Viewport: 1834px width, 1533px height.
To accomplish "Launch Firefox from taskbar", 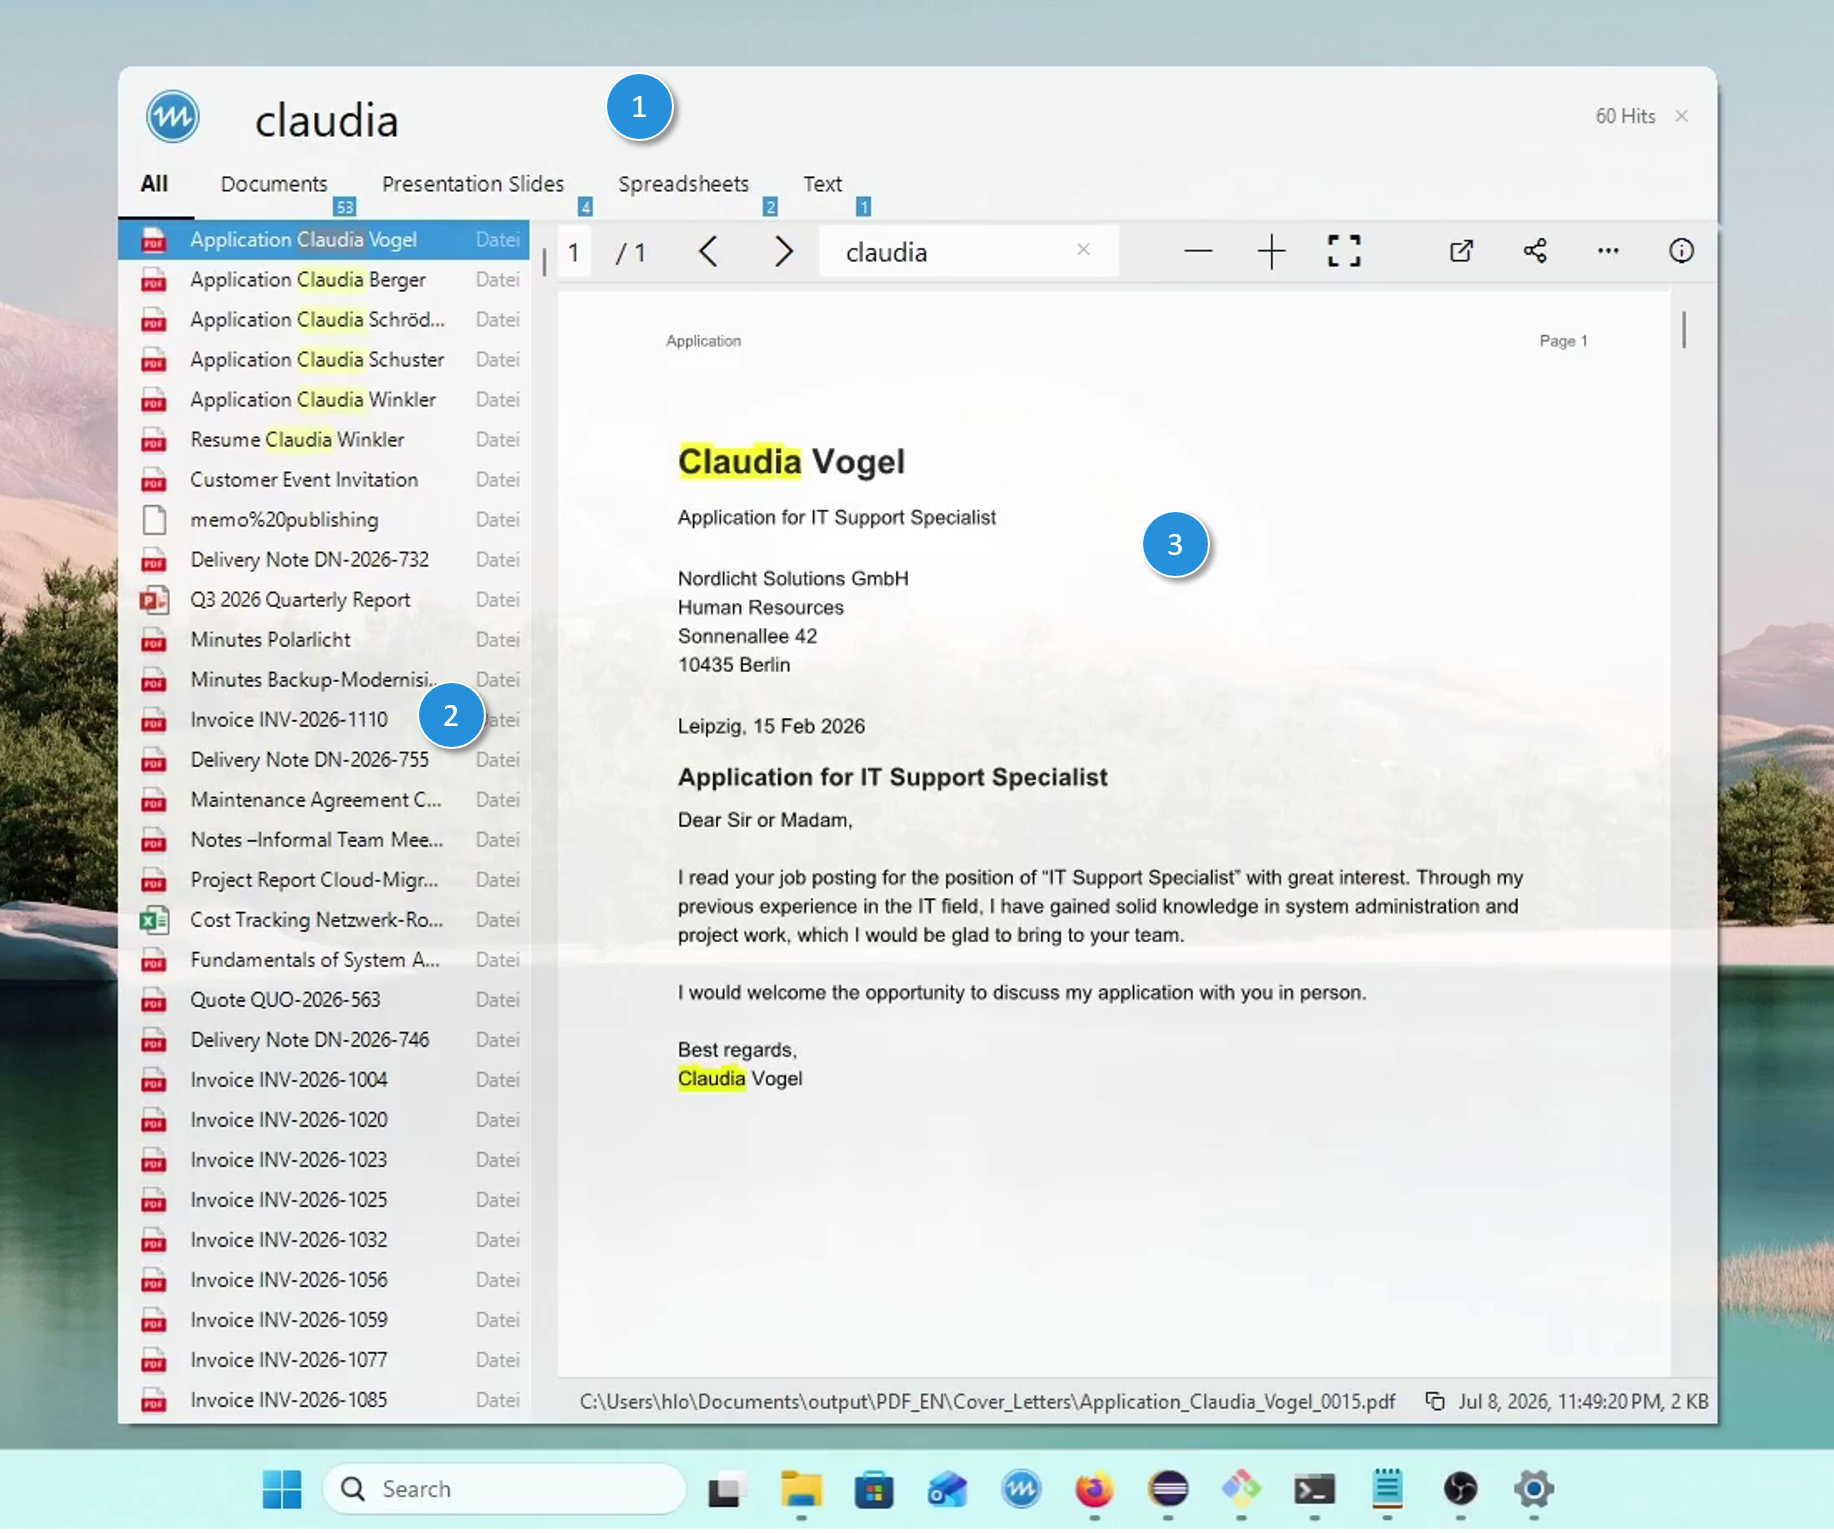I will (x=1094, y=1489).
